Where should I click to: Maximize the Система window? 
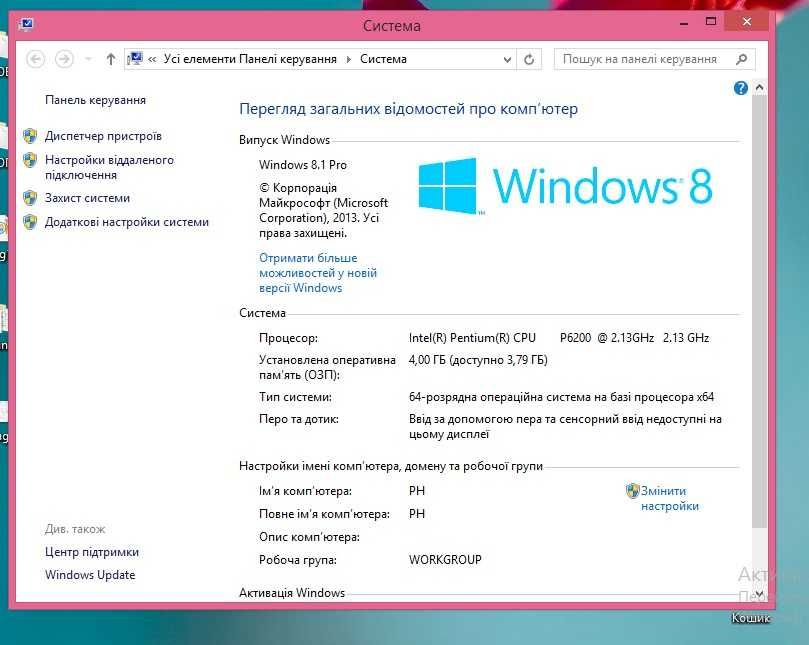(711, 22)
